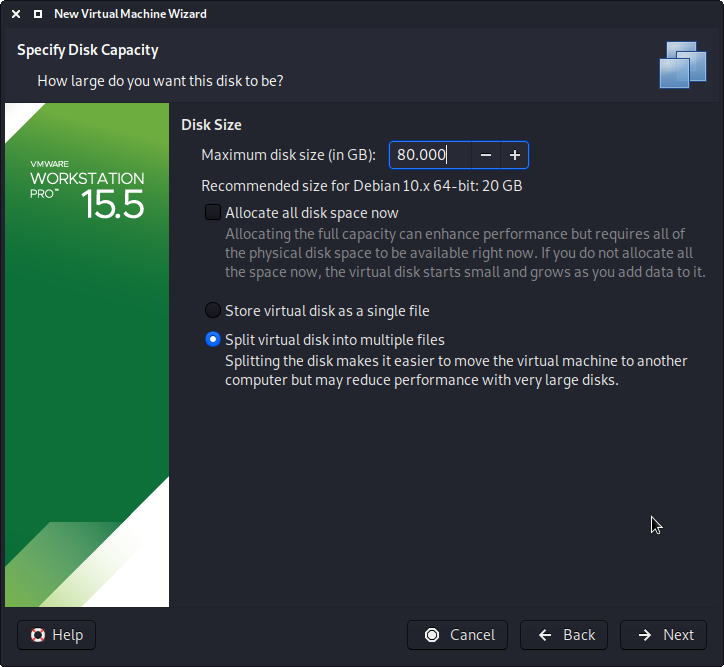The height and width of the screenshot is (667, 724).
Task: Click the square window icon in title bar
Action: click(37, 15)
